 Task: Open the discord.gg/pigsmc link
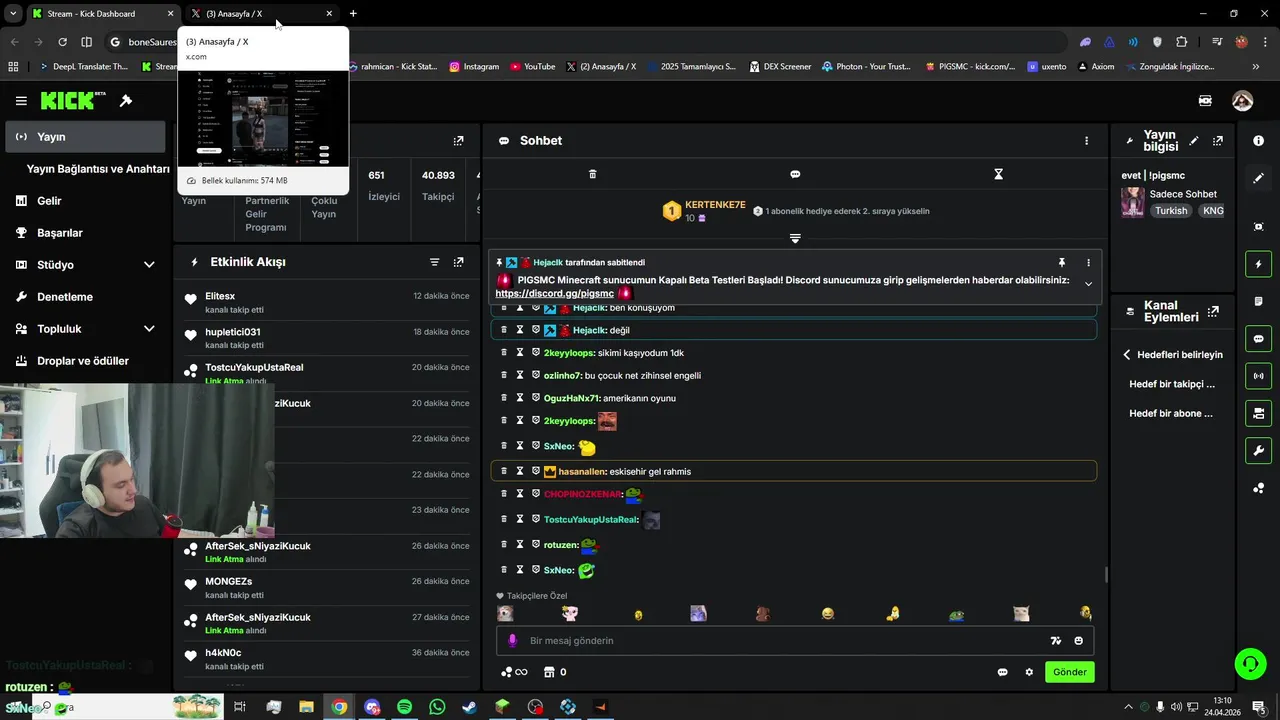point(554,294)
